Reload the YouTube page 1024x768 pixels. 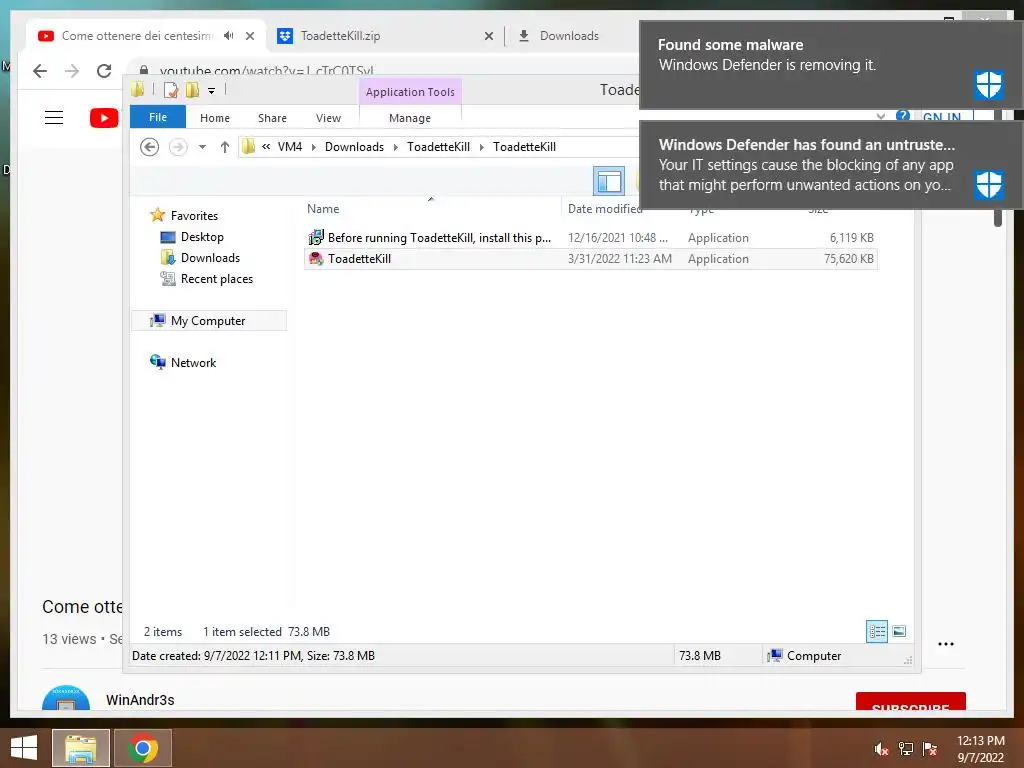pos(104,71)
